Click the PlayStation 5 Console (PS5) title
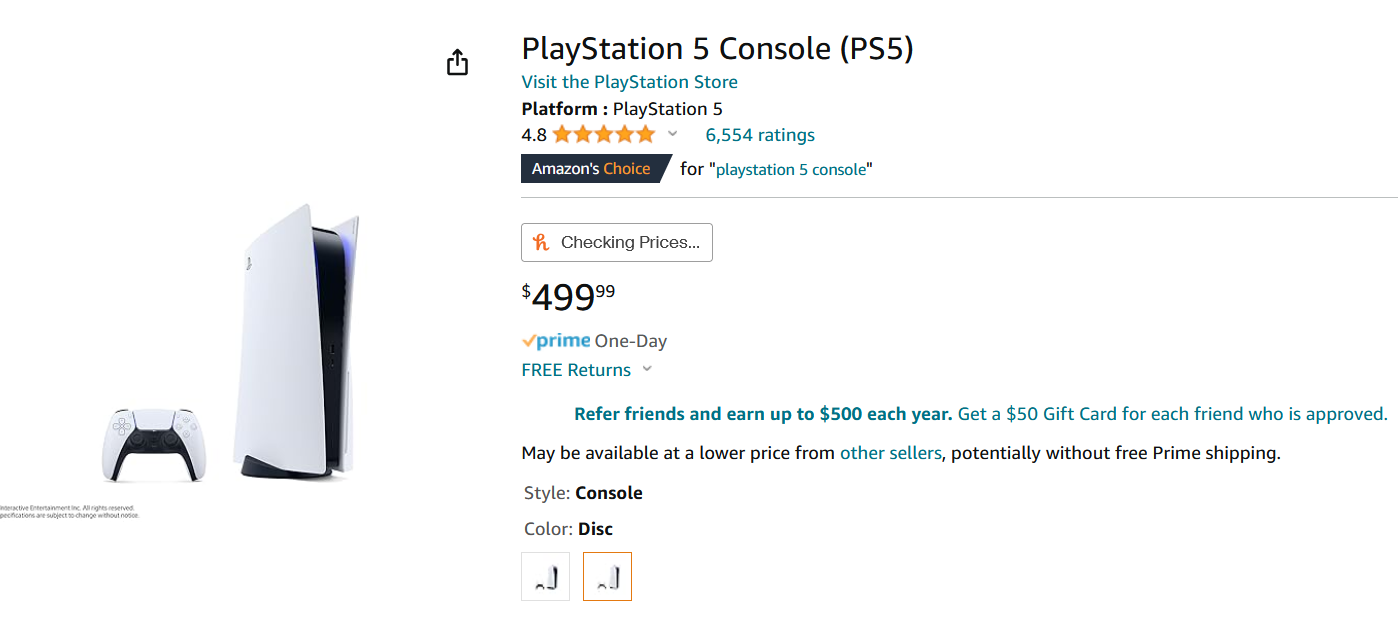This screenshot has height=629, width=1398. click(717, 48)
